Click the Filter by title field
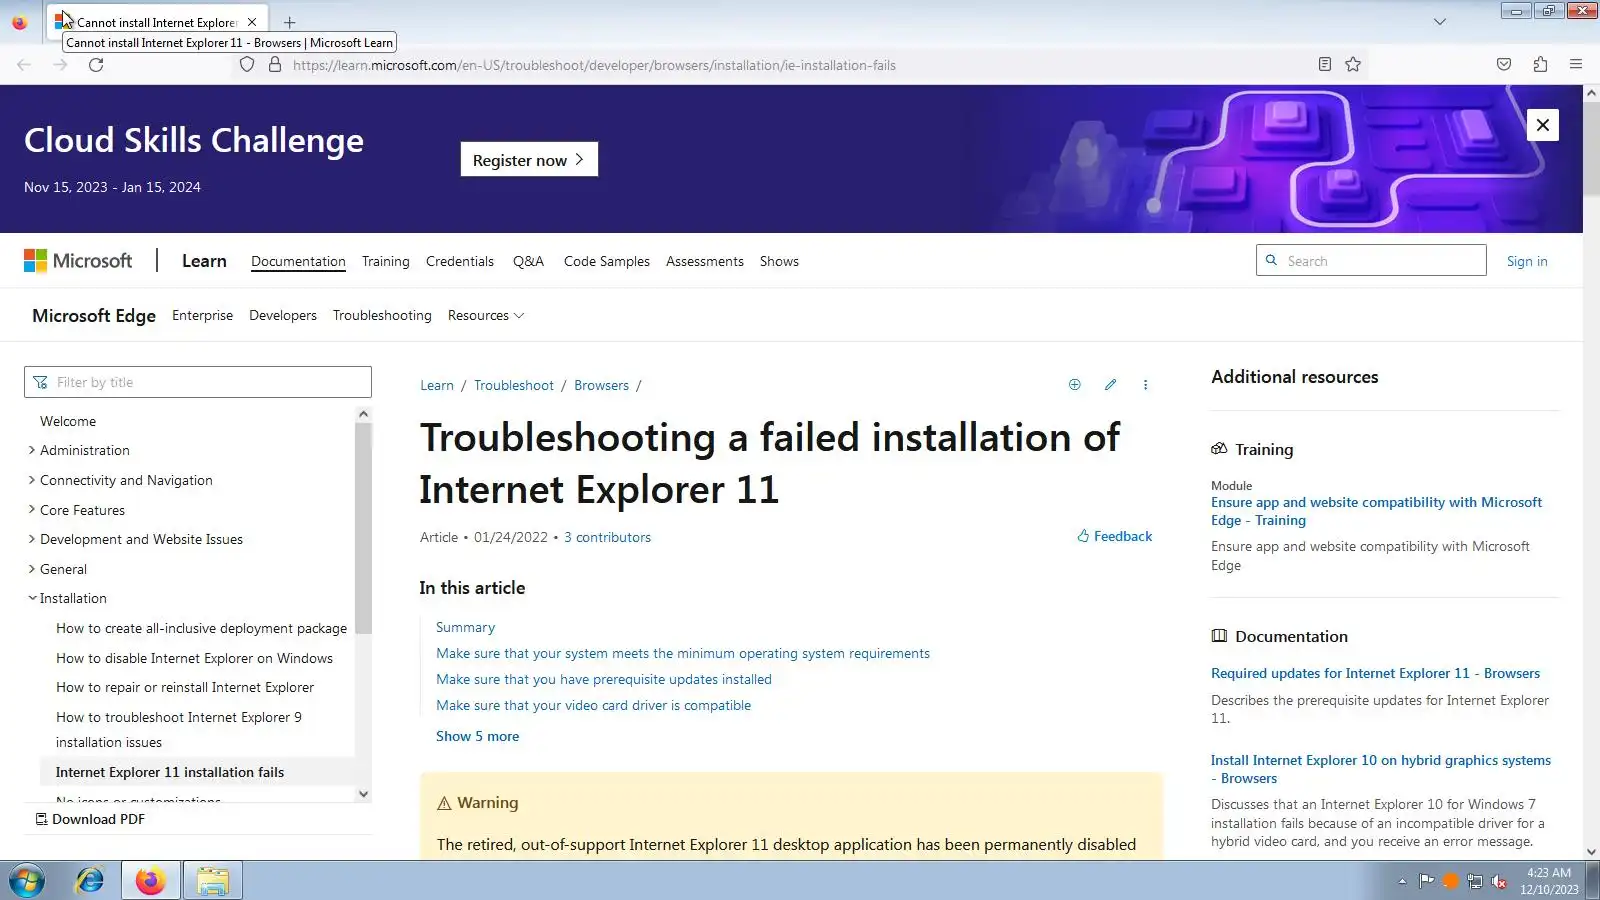This screenshot has height=900, width=1600. click(x=198, y=382)
